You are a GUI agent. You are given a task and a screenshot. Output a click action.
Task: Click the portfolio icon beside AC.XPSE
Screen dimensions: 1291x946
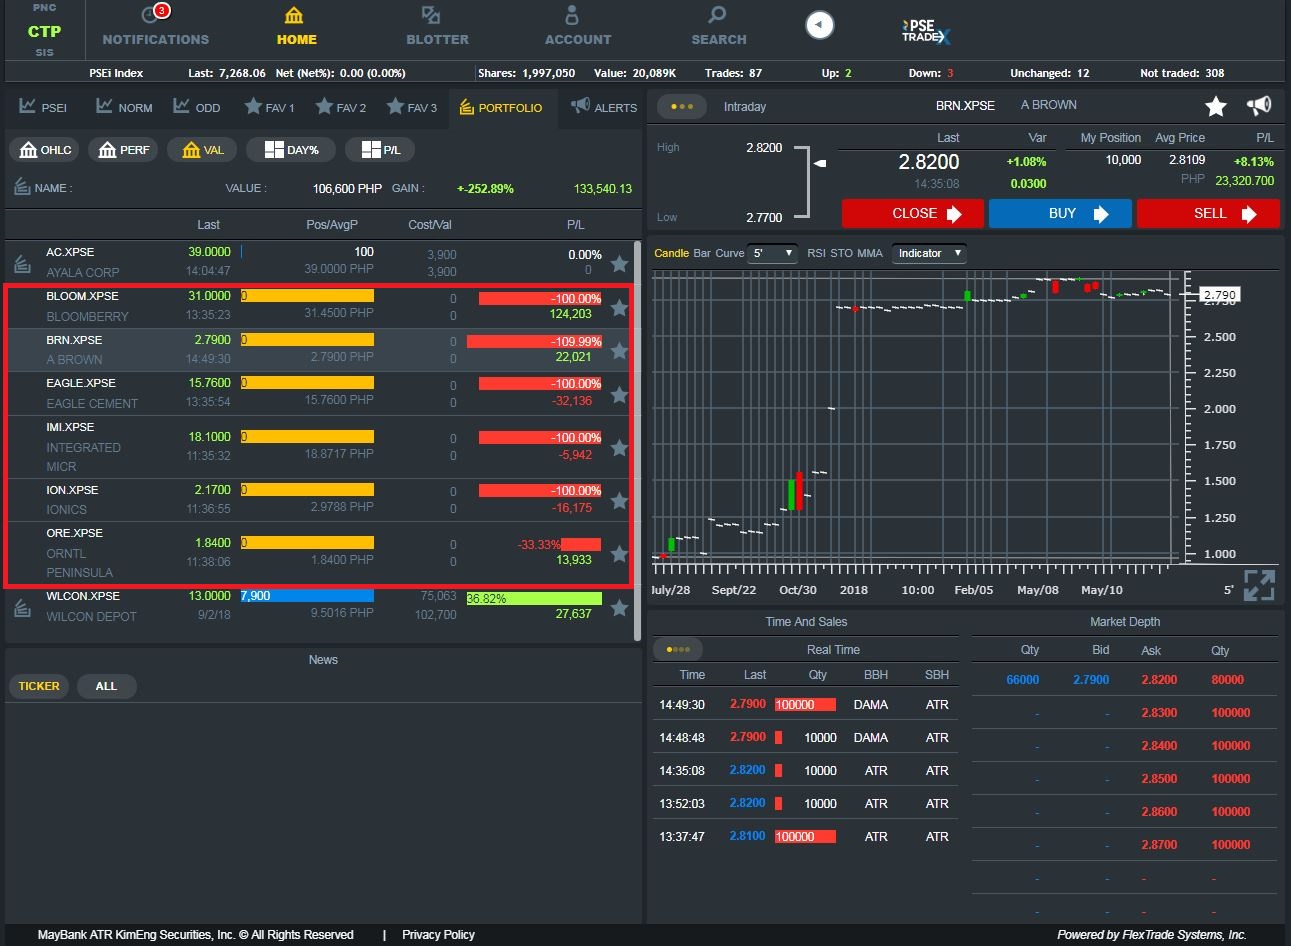pos(22,264)
